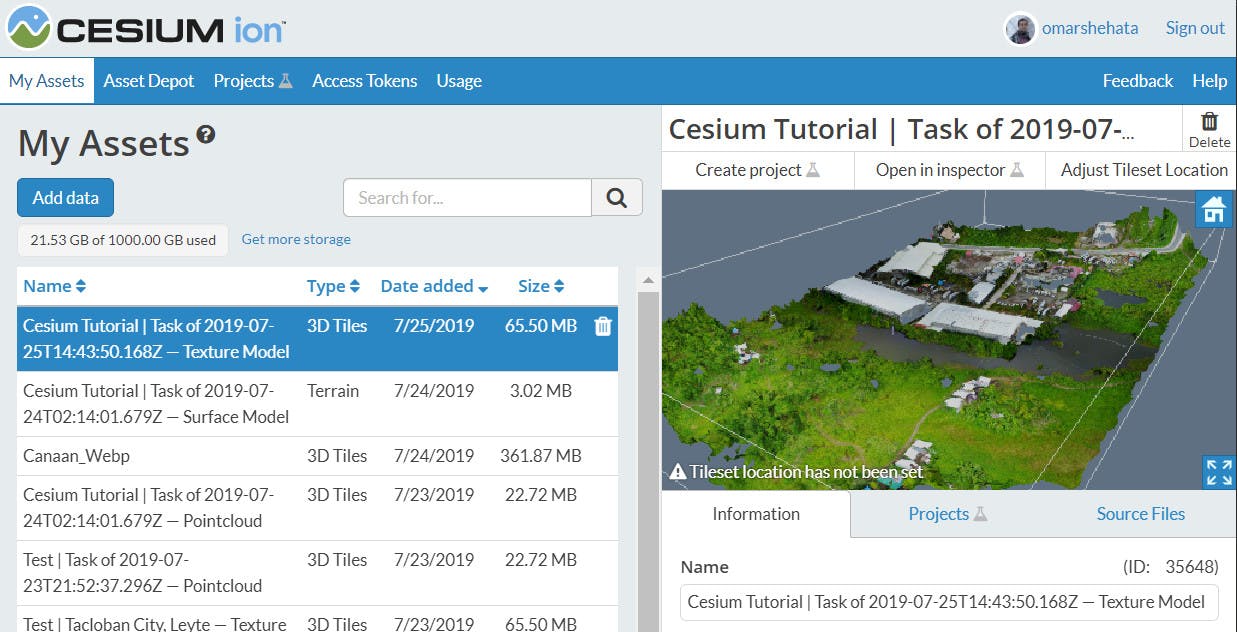The width and height of the screenshot is (1237, 632).
Task: Switch to the Source Files tab
Action: point(1141,514)
